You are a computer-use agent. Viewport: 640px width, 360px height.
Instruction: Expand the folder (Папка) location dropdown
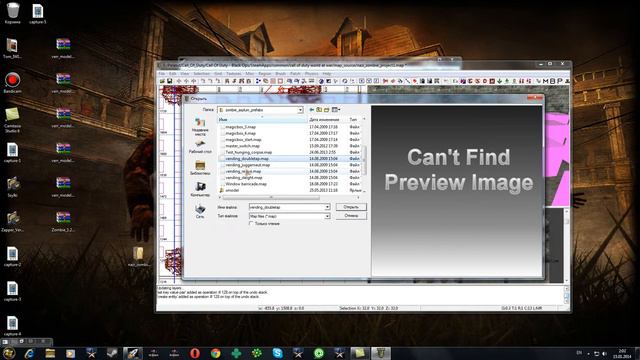(x=300, y=110)
